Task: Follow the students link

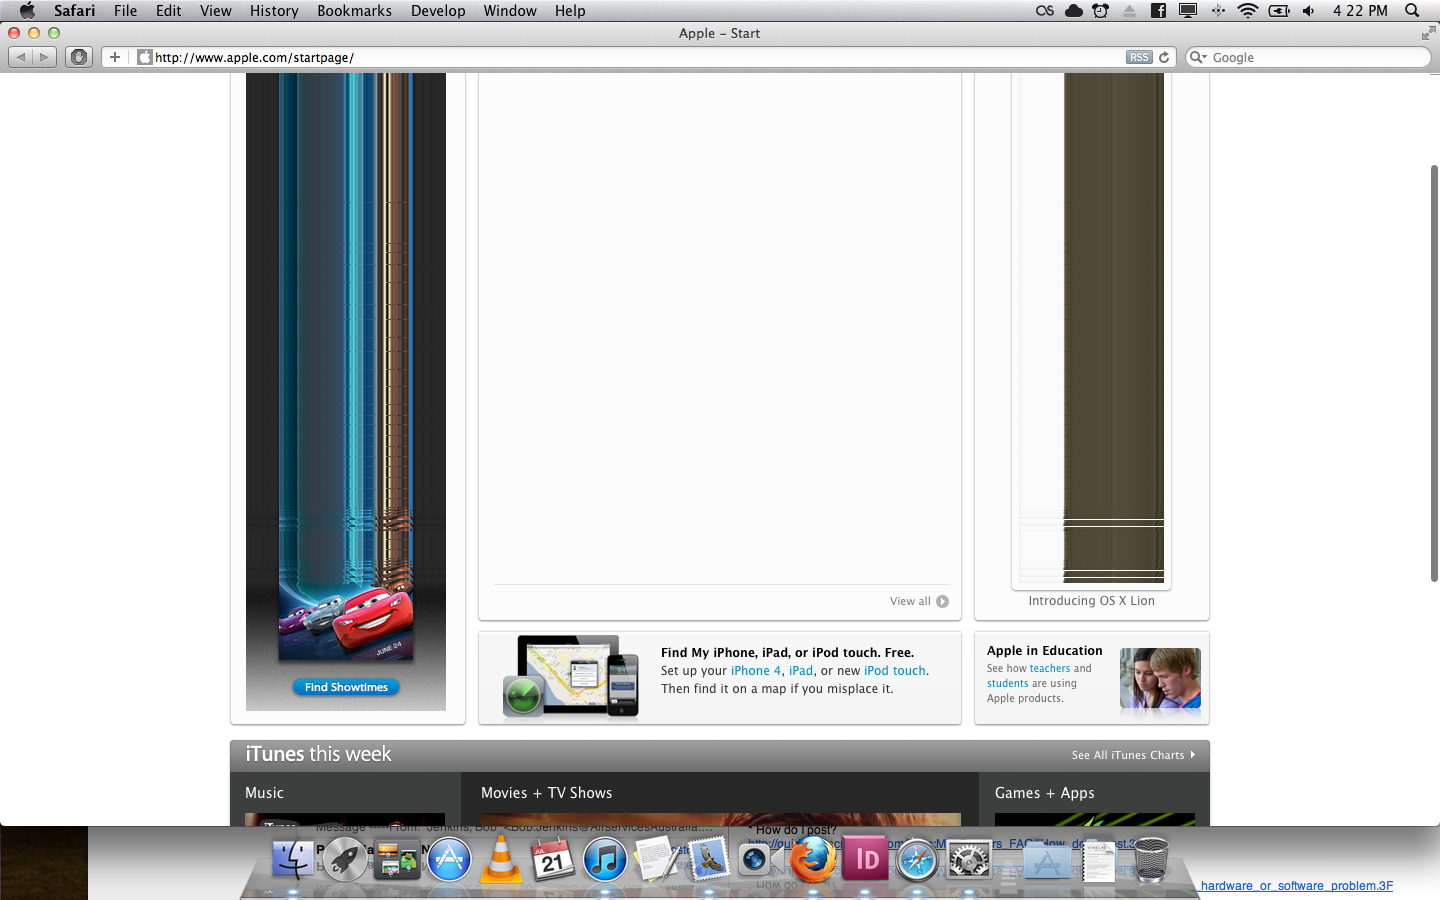Action: [1008, 684]
